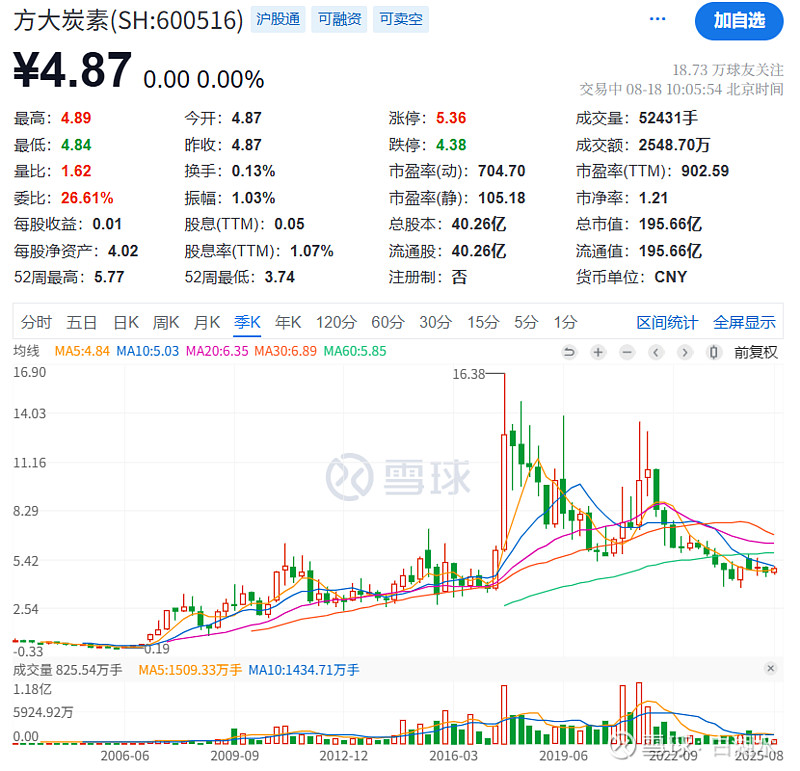Shift chart earlier with left chevron icon
Image resolution: width=800 pixels, height=771 pixels.
click(x=656, y=352)
